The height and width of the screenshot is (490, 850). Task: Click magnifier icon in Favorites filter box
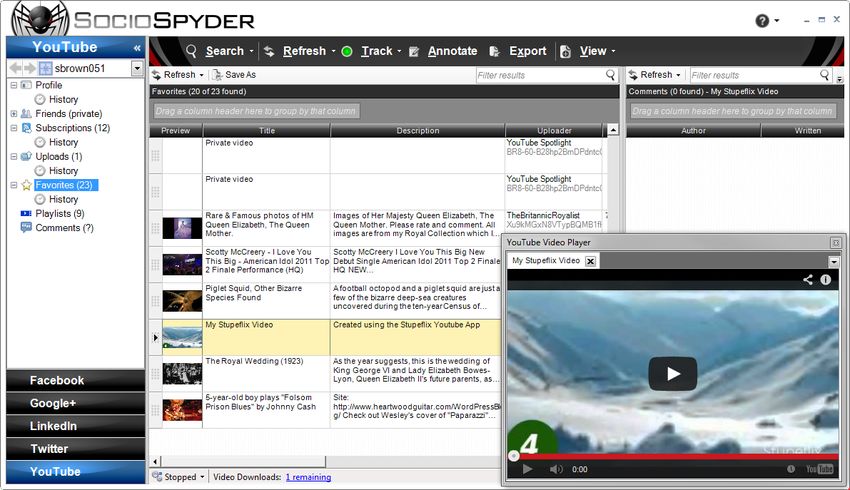[x=610, y=75]
